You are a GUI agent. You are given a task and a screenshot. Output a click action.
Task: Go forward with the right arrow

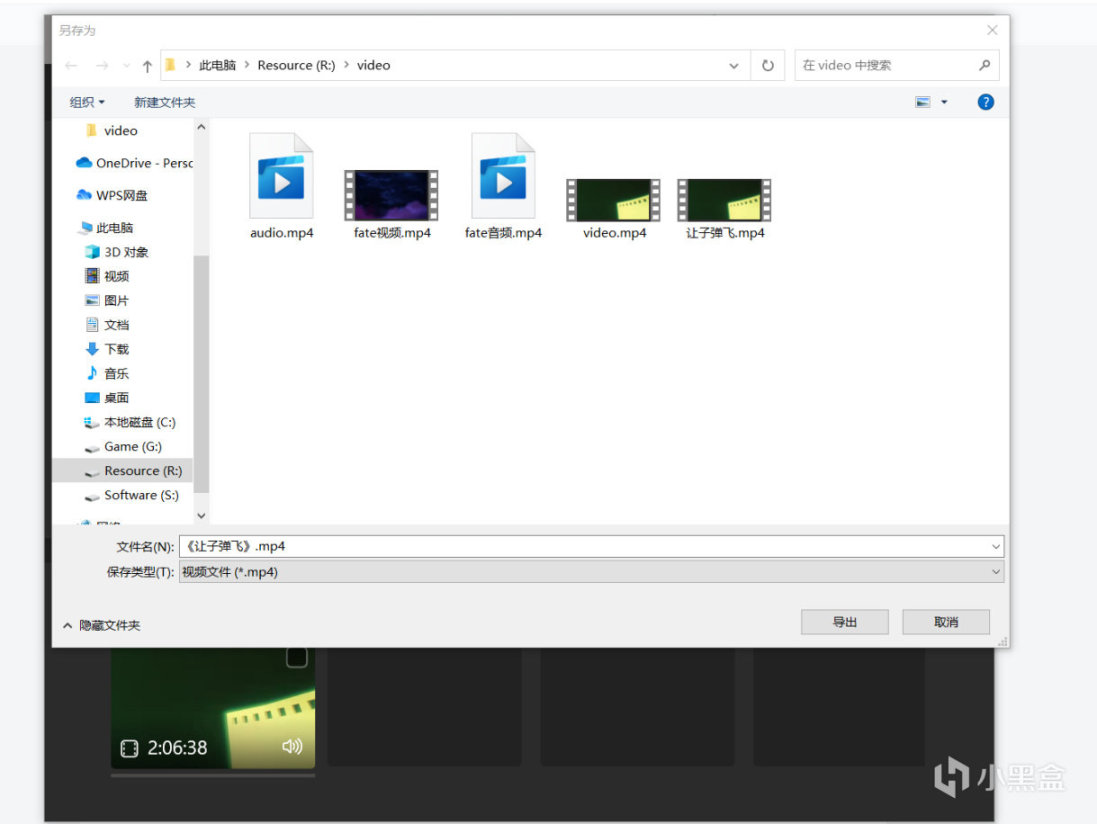point(102,66)
